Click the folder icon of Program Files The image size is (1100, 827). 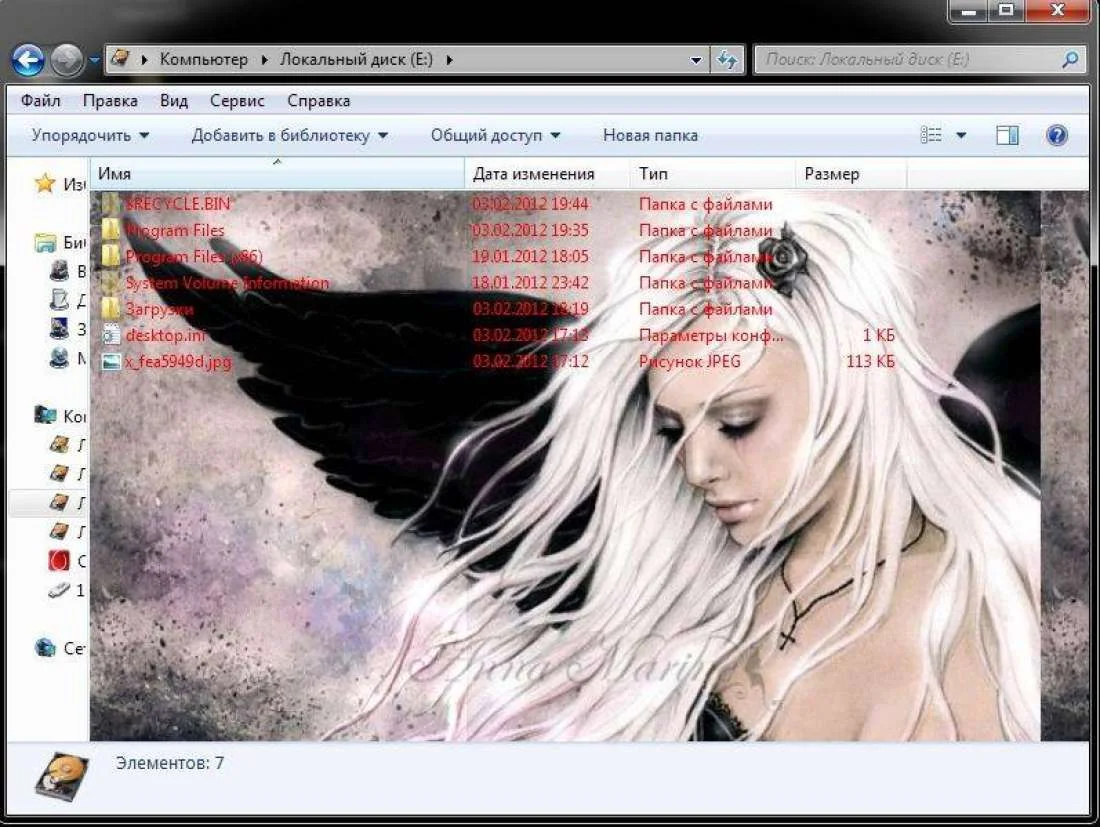point(110,230)
